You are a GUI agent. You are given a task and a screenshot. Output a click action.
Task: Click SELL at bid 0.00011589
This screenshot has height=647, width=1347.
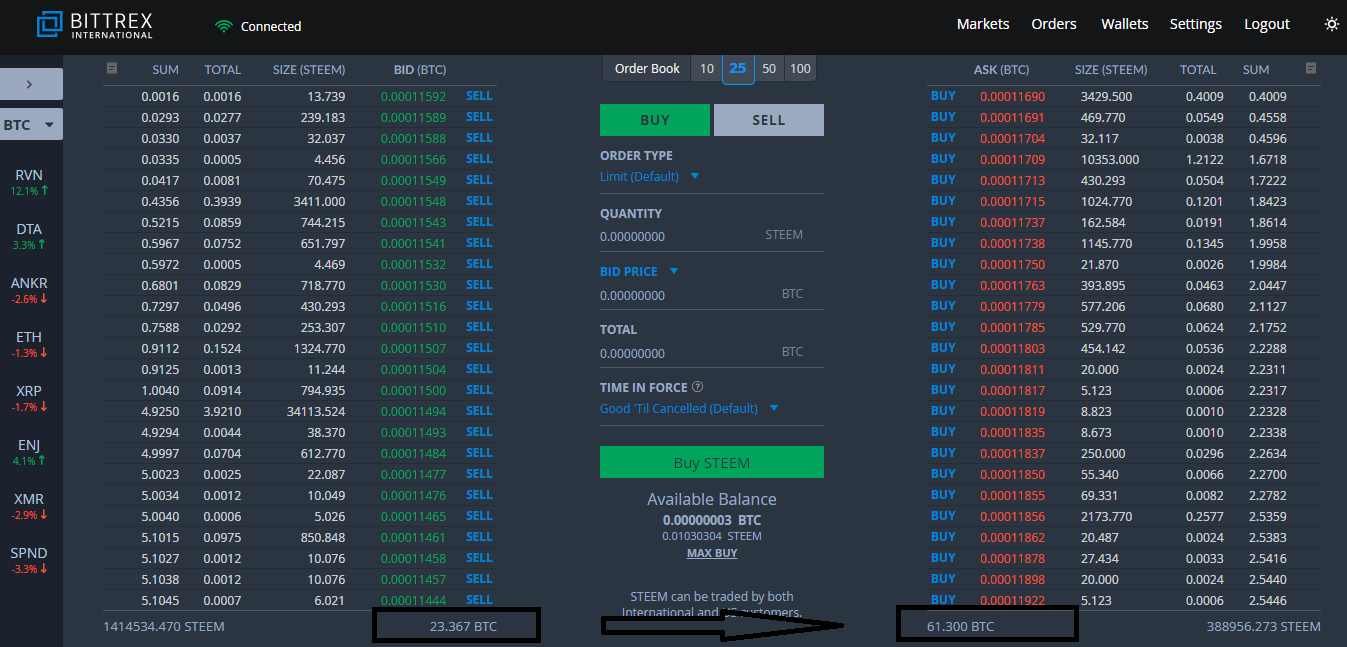479,117
